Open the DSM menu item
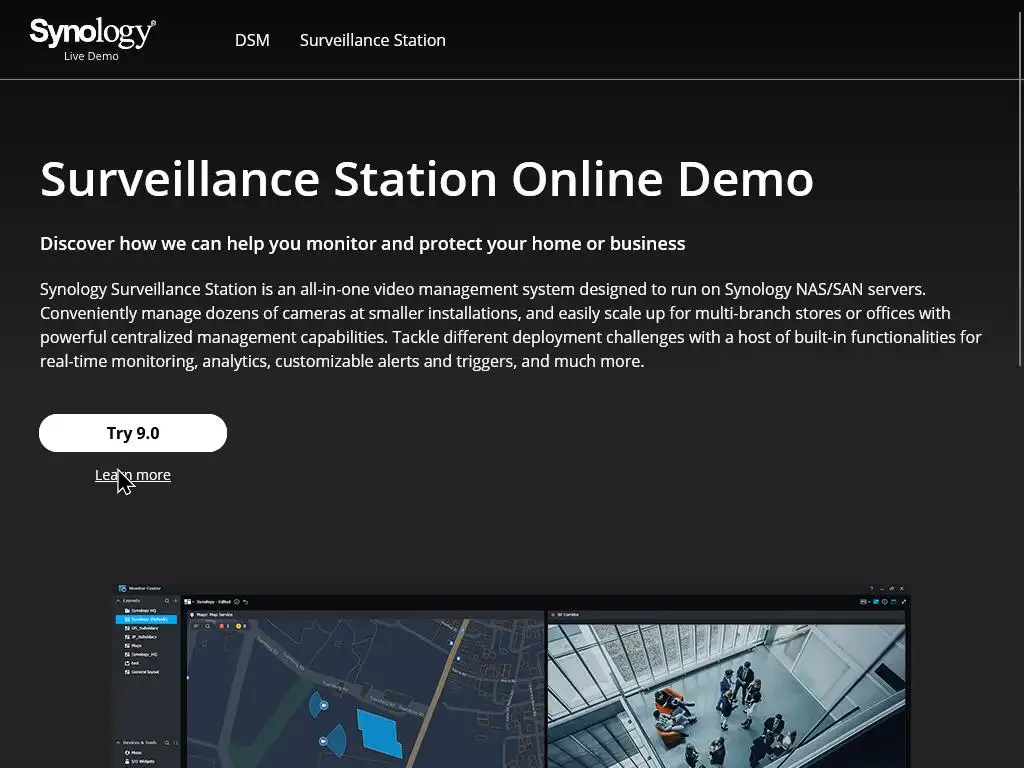1024x768 pixels. point(252,40)
